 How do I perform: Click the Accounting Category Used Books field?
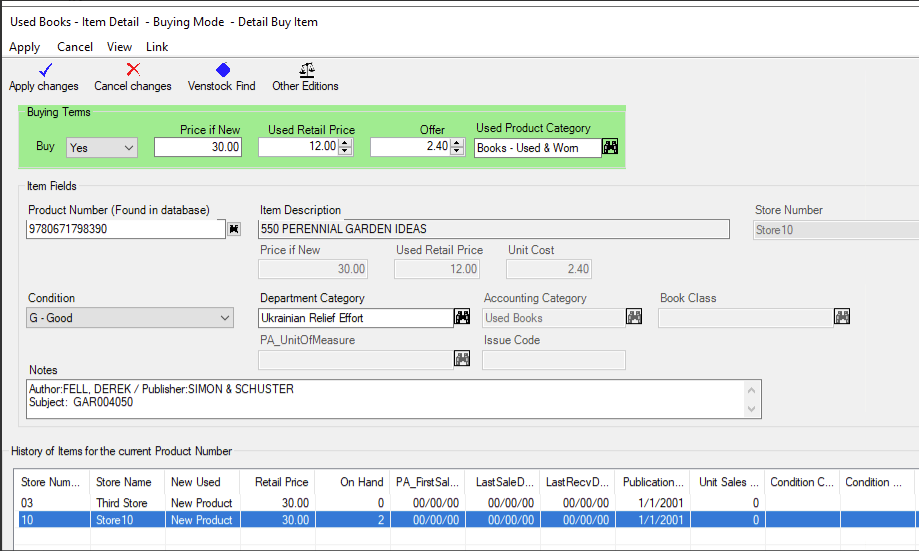554,318
